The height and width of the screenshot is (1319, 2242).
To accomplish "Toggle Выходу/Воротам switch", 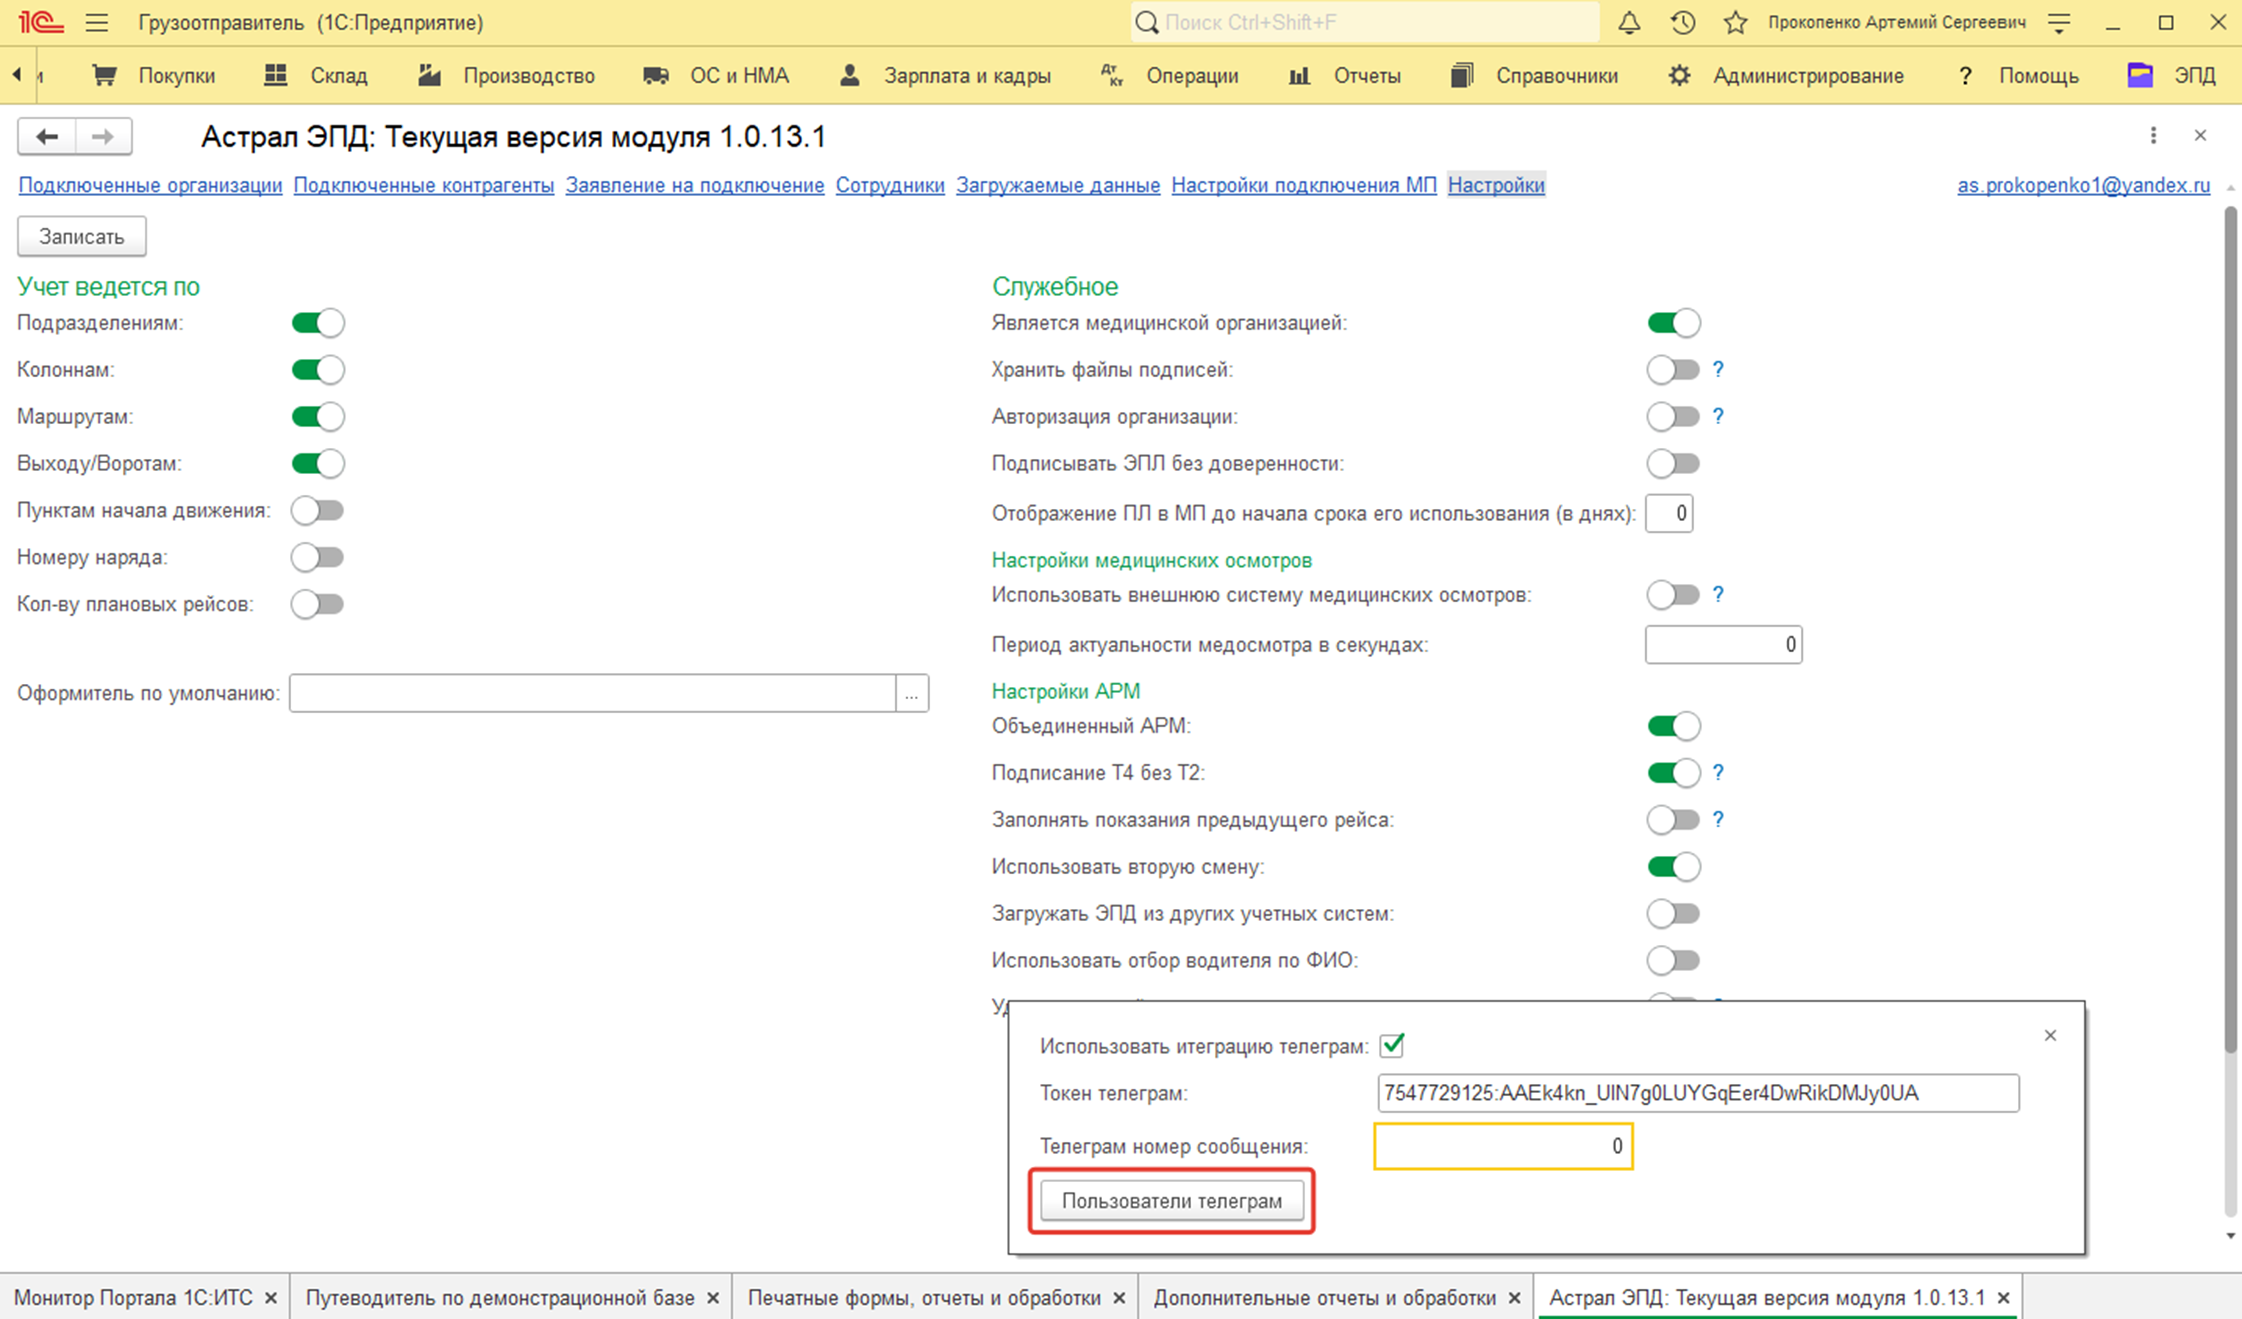I will click(x=318, y=463).
